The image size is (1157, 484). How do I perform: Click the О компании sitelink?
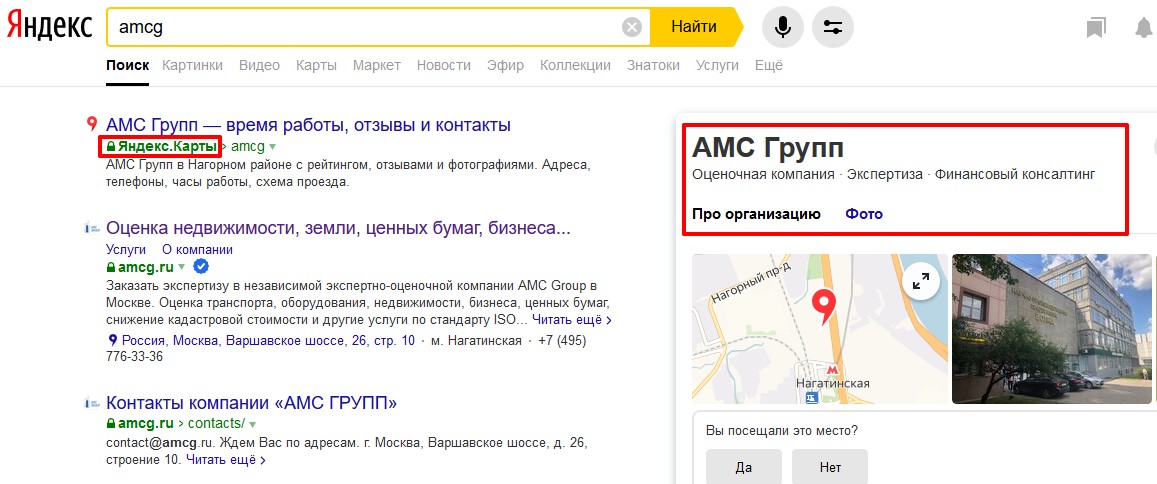198,249
